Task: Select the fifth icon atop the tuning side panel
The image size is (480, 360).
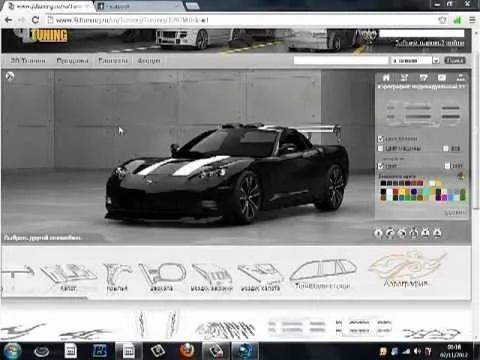Action: (460, 78)
